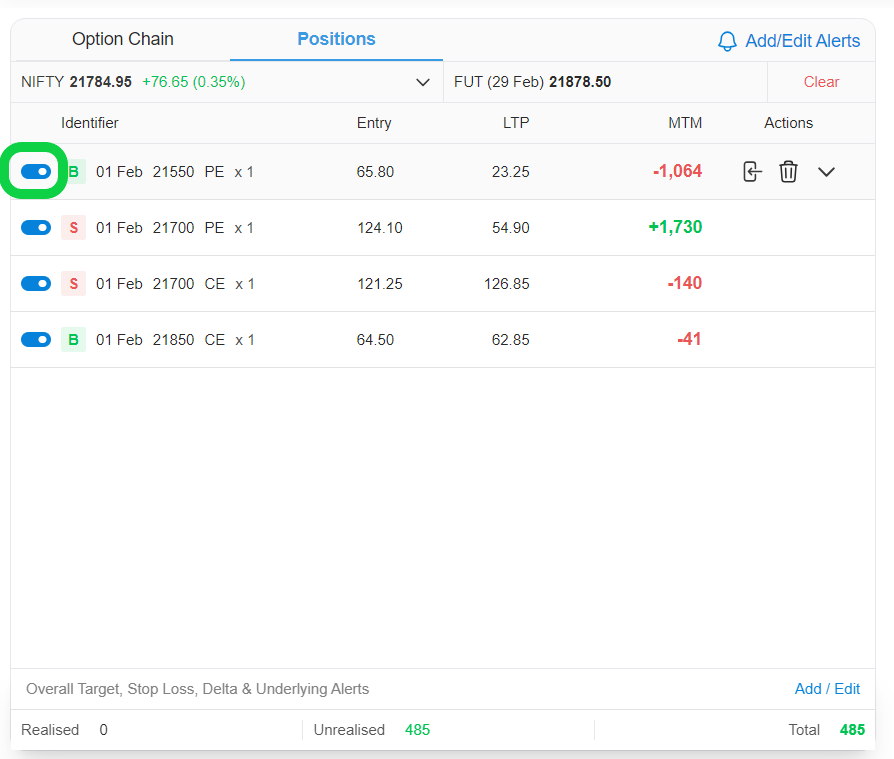Click the Realised 0 value
The width and height of the screenshot is (894, 759).
pos(103,730)
